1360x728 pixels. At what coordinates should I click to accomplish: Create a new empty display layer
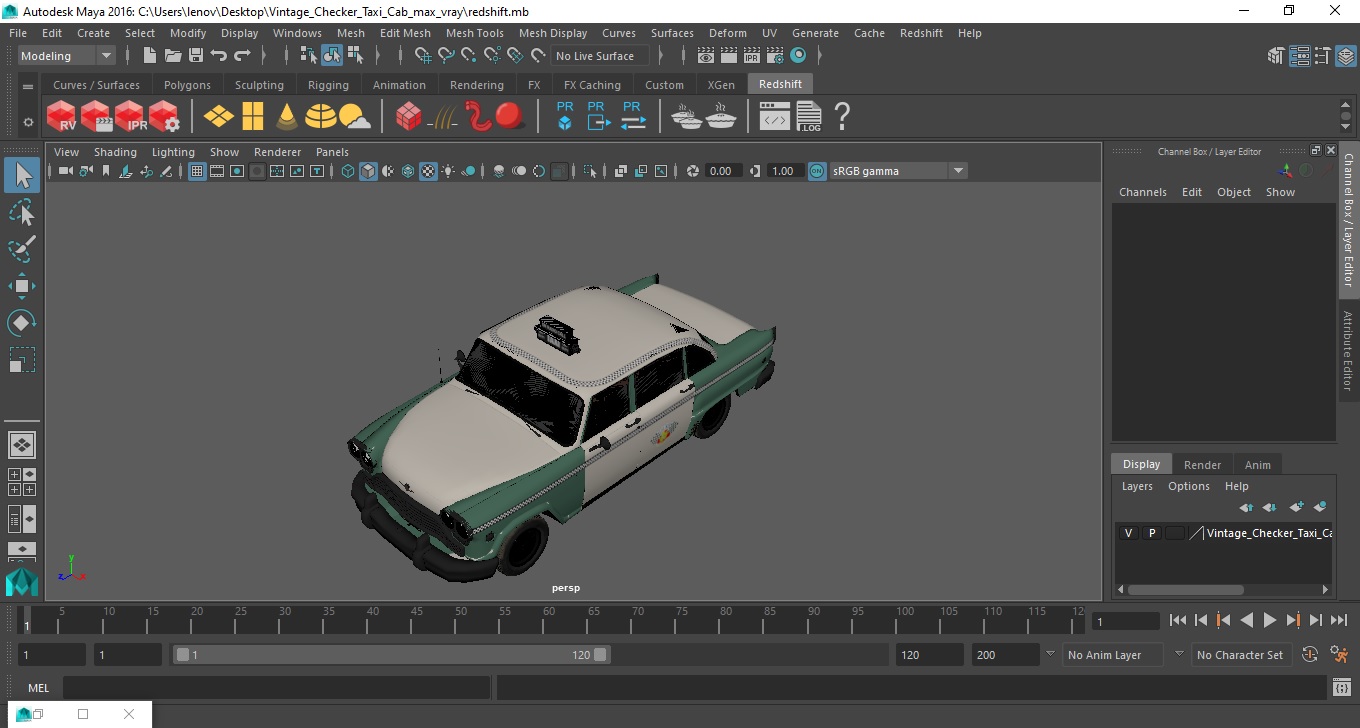point(1297,507)
